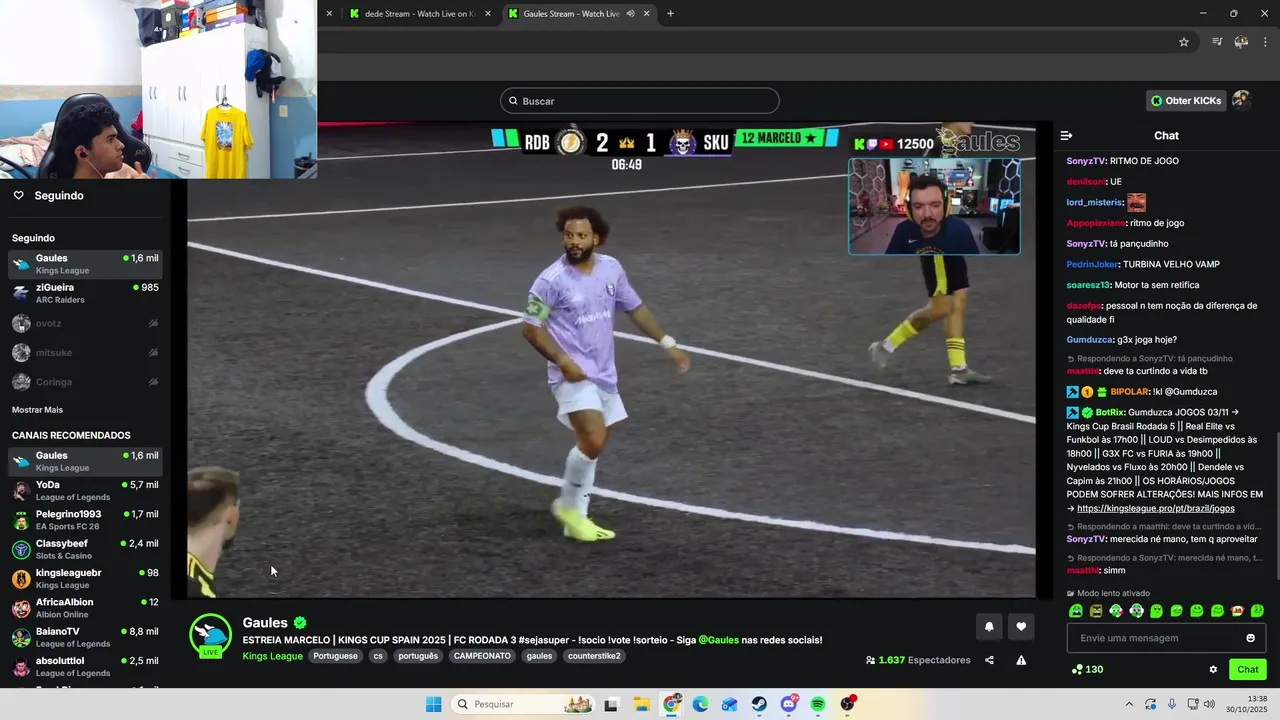Click the green Chat send button
Image resolution: width=1280 pixels, height=720 pixels.
point(1248,669)
